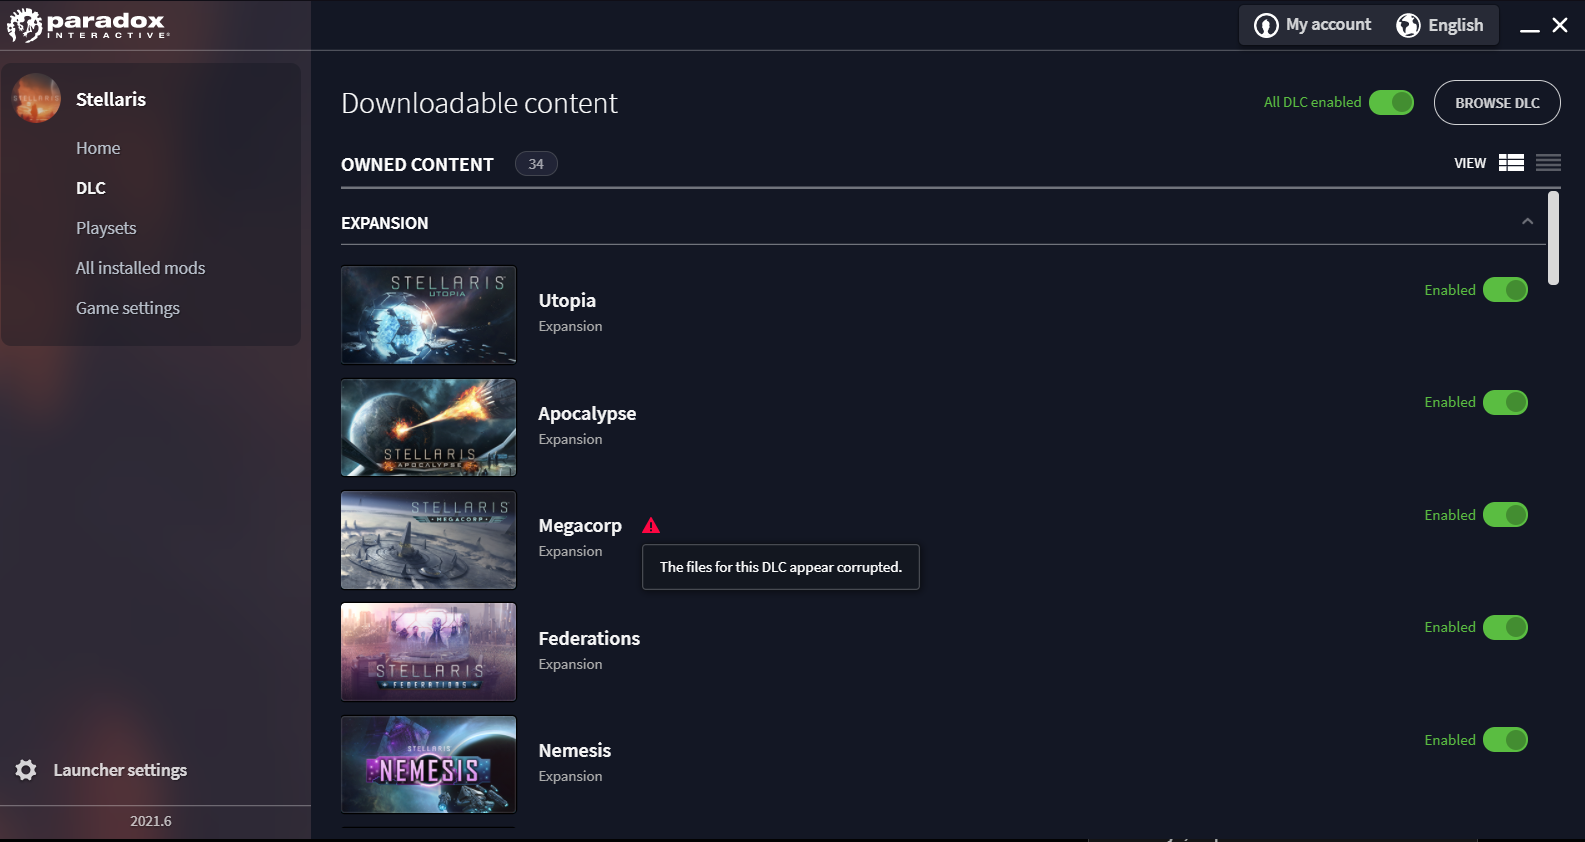Toggle All DLC enabled switch

pos(1391,102)
